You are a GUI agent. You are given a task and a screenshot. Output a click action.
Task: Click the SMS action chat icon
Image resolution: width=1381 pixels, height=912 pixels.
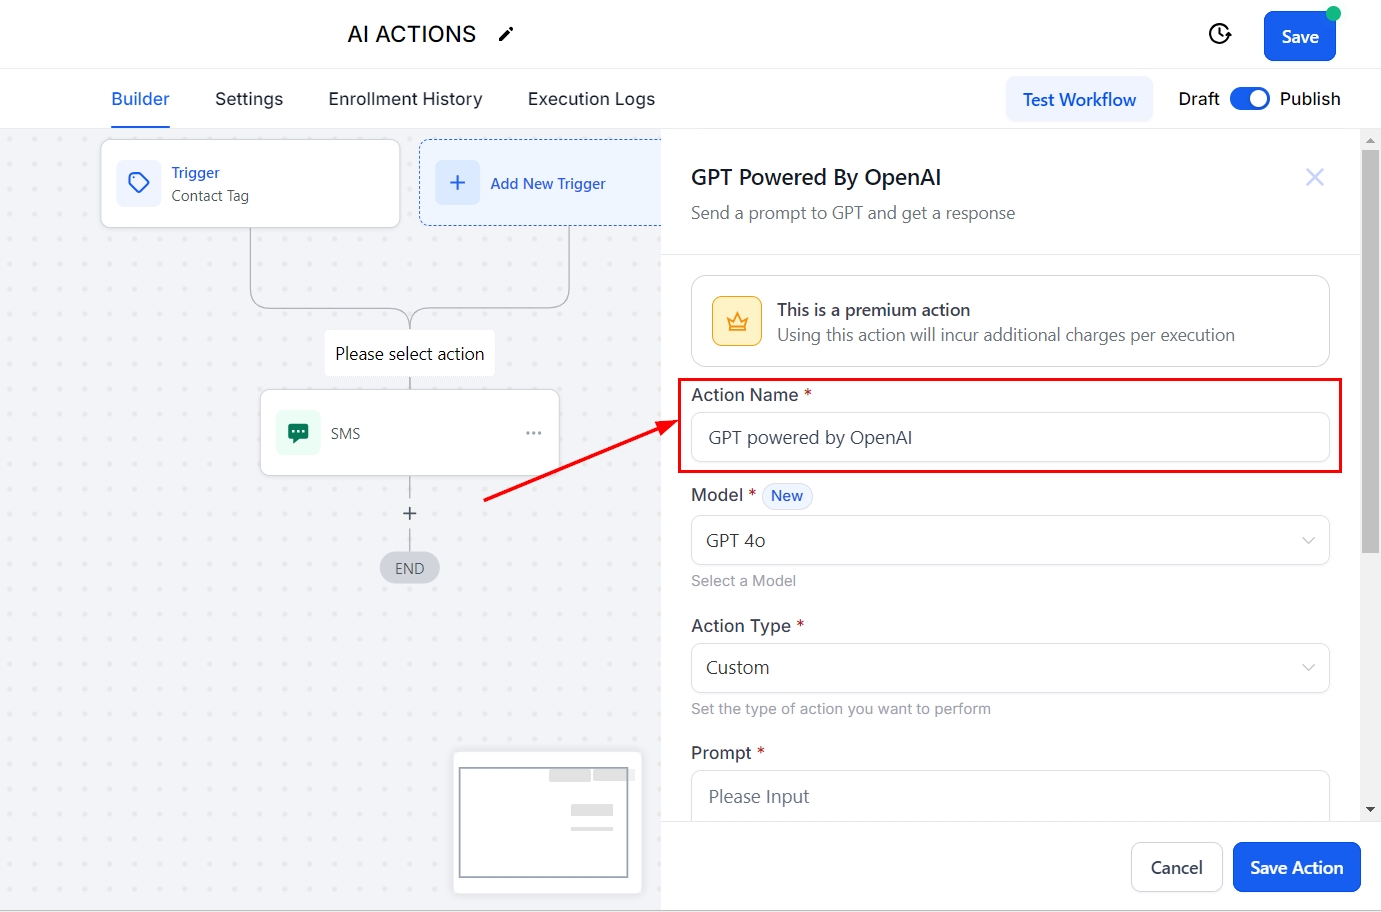coord(298,433)
